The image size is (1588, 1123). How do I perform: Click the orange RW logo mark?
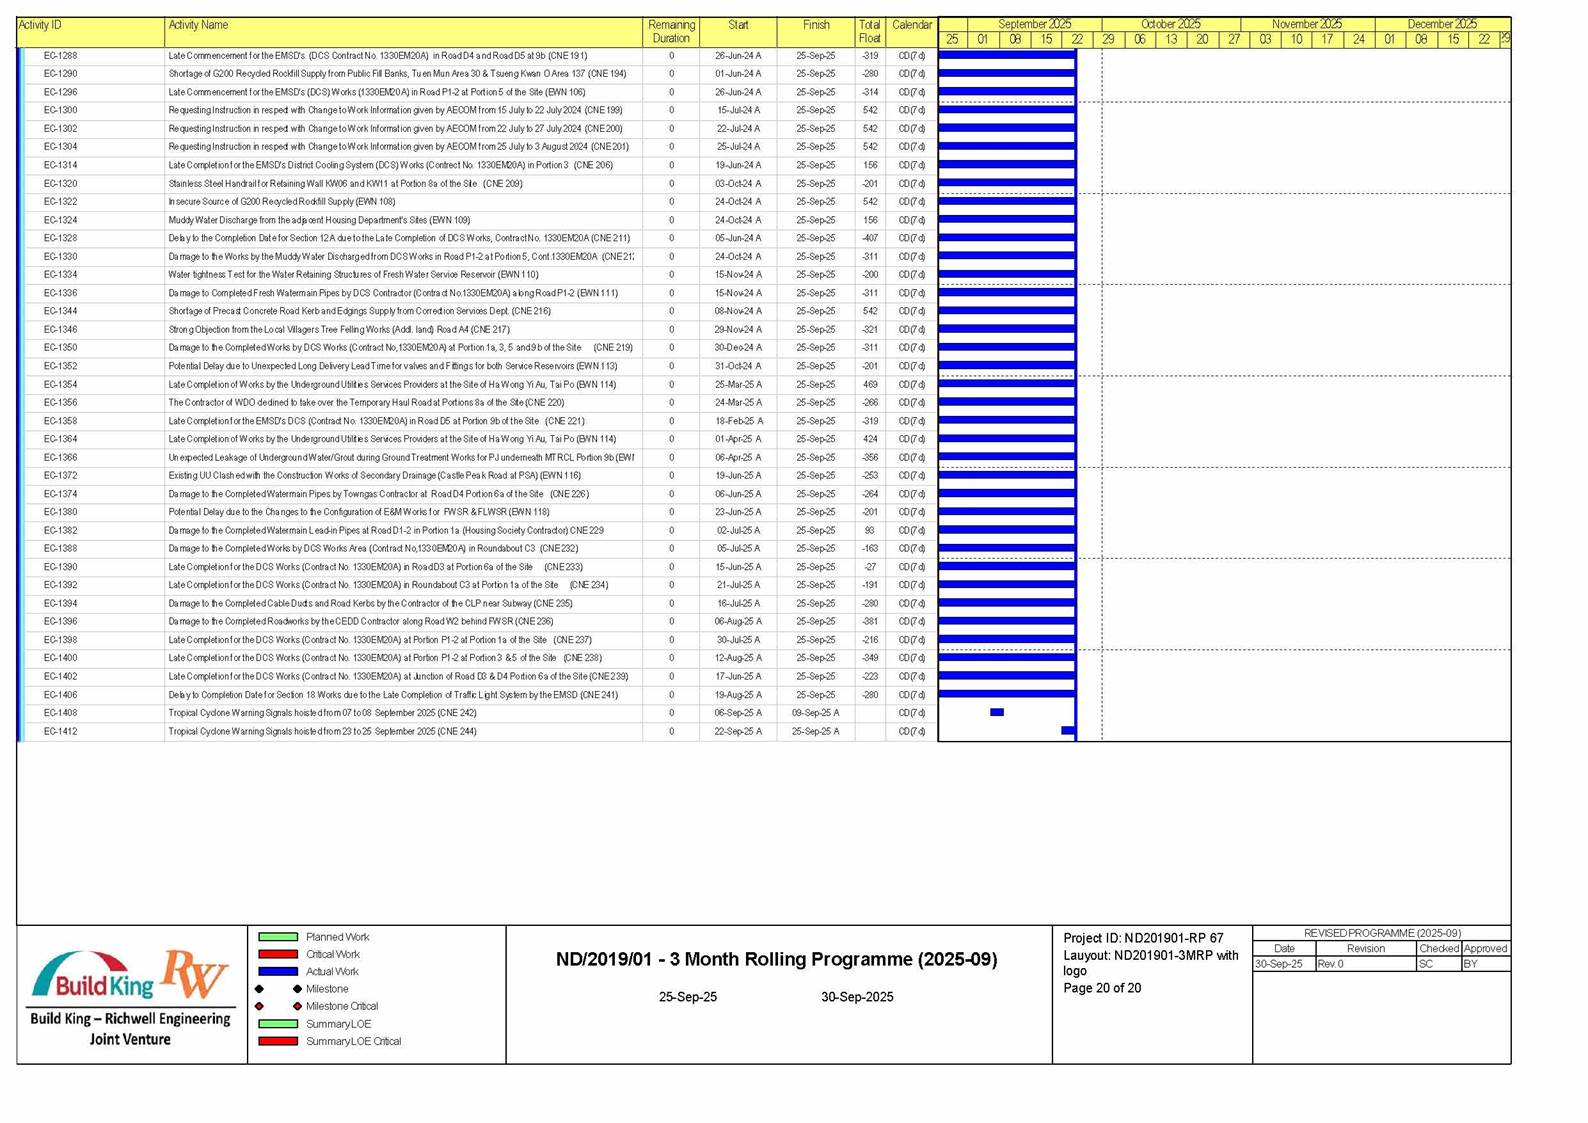[194, 974]
